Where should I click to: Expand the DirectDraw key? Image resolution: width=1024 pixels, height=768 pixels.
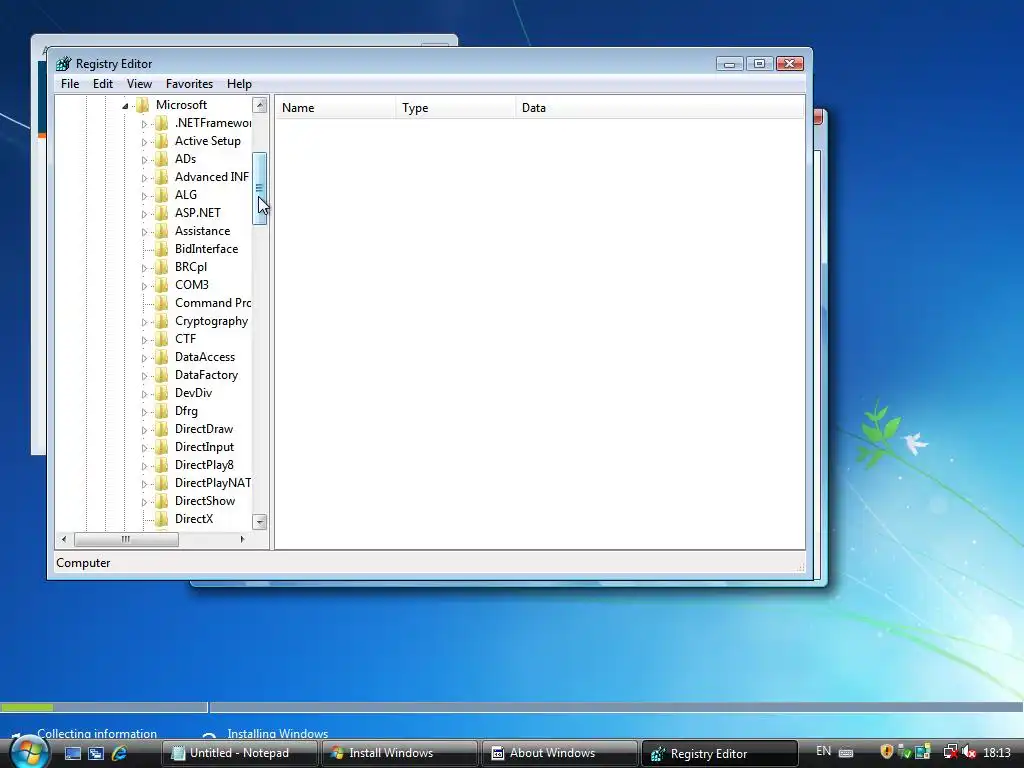point(144,430)
